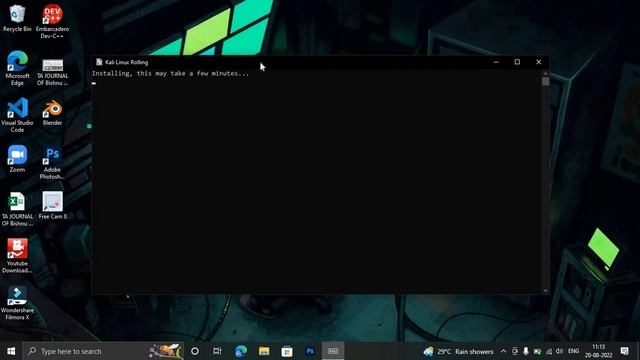Open Microsoft Edge from the taskbar
The height and width of the screenshot is (360, 640).
(241, 351)
